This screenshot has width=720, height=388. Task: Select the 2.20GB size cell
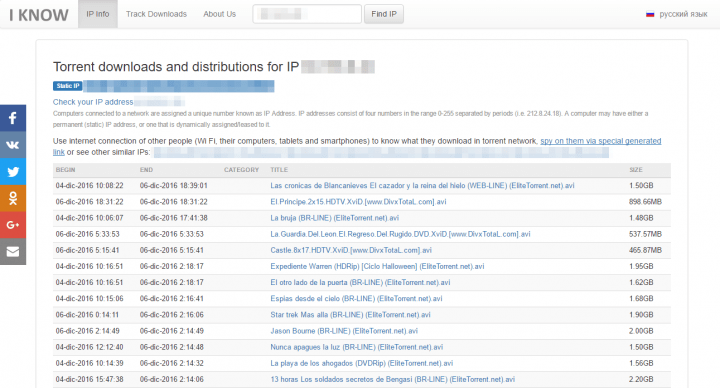point(641,379)
